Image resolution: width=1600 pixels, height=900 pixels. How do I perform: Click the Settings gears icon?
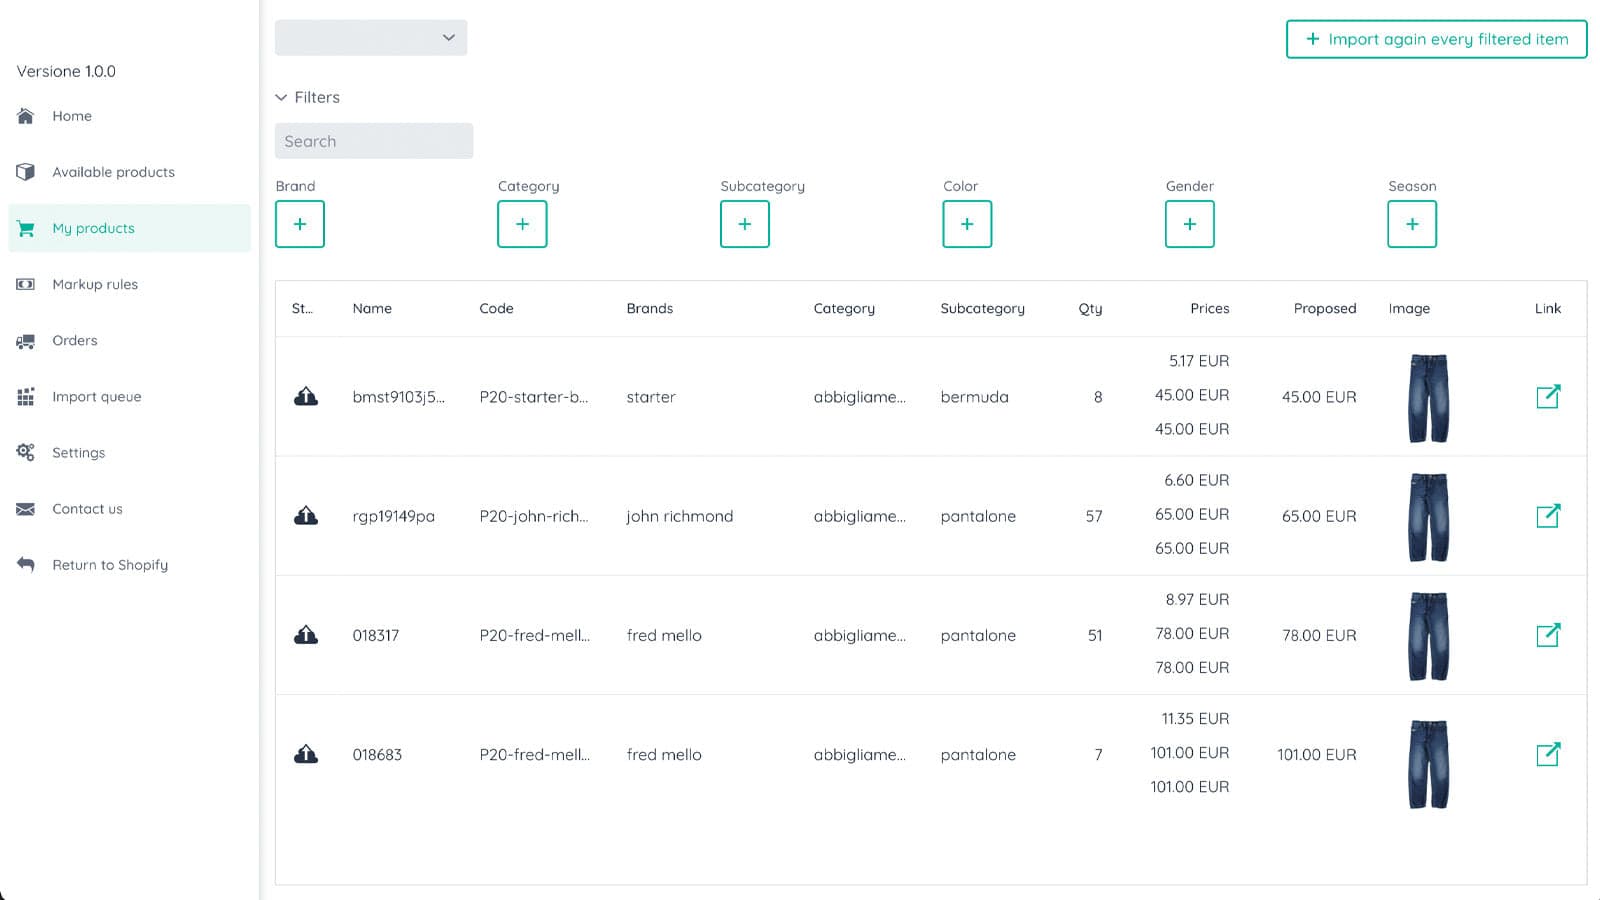pos(24,452)
